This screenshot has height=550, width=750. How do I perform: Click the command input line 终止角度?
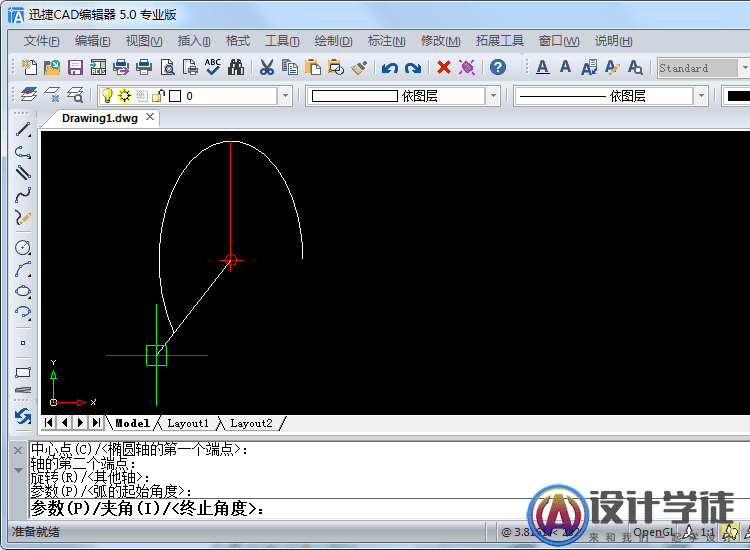(147, 508)
